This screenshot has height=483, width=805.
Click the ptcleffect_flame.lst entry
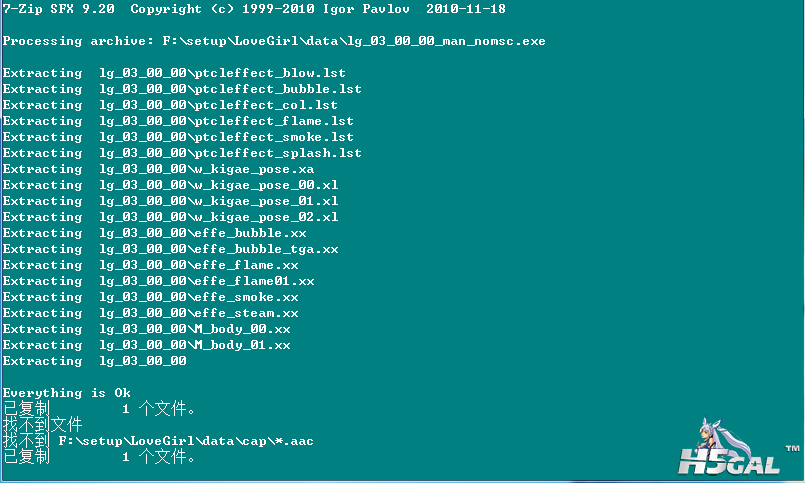tap(178, 121)
